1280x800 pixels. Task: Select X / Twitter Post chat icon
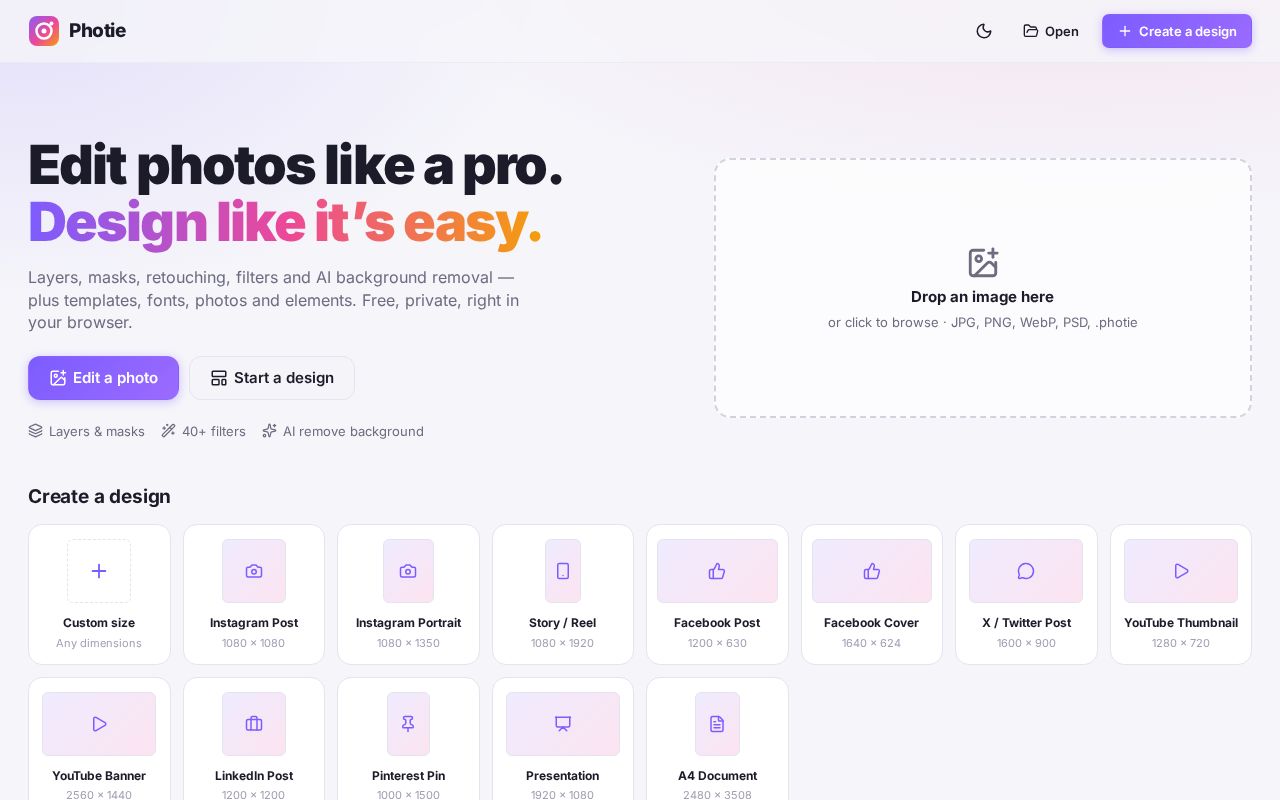[x=1026, y=571]
